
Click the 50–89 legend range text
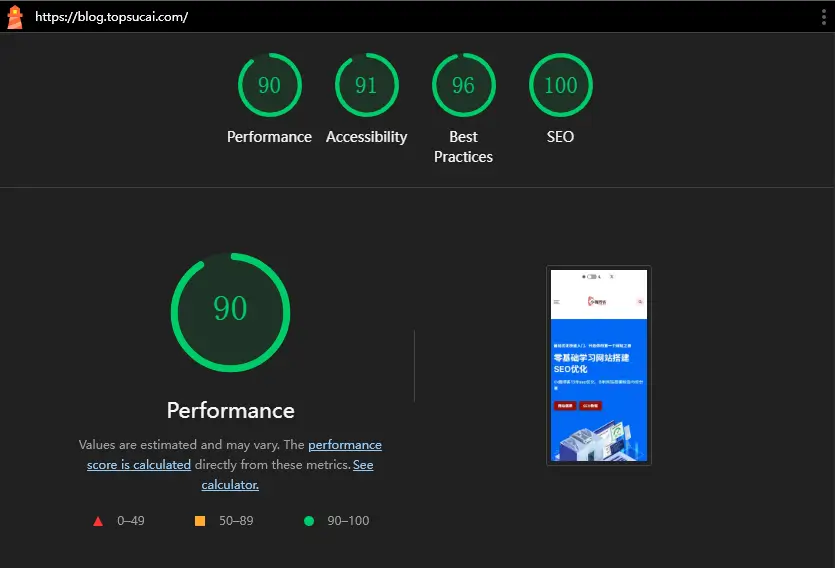[x=236, y=521]
